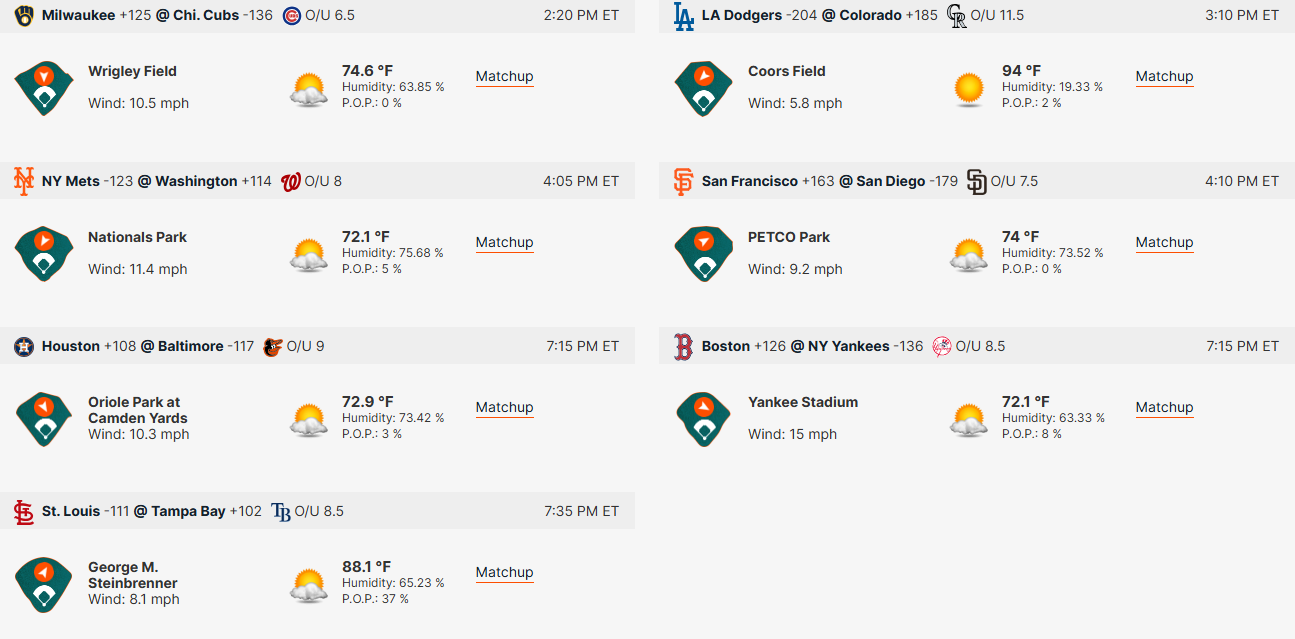This screenshot has height=639, width=1295.
Task: Click the San Diego Padres team logo
Action: point(977,181)
